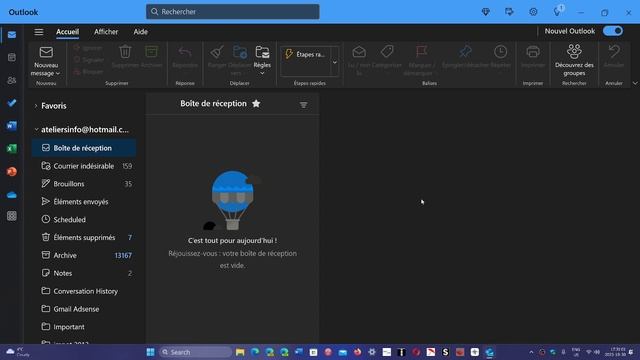Click the Supprimer trash icon
The width and height of the screenshot is (640, 360).
pos(125,52)
